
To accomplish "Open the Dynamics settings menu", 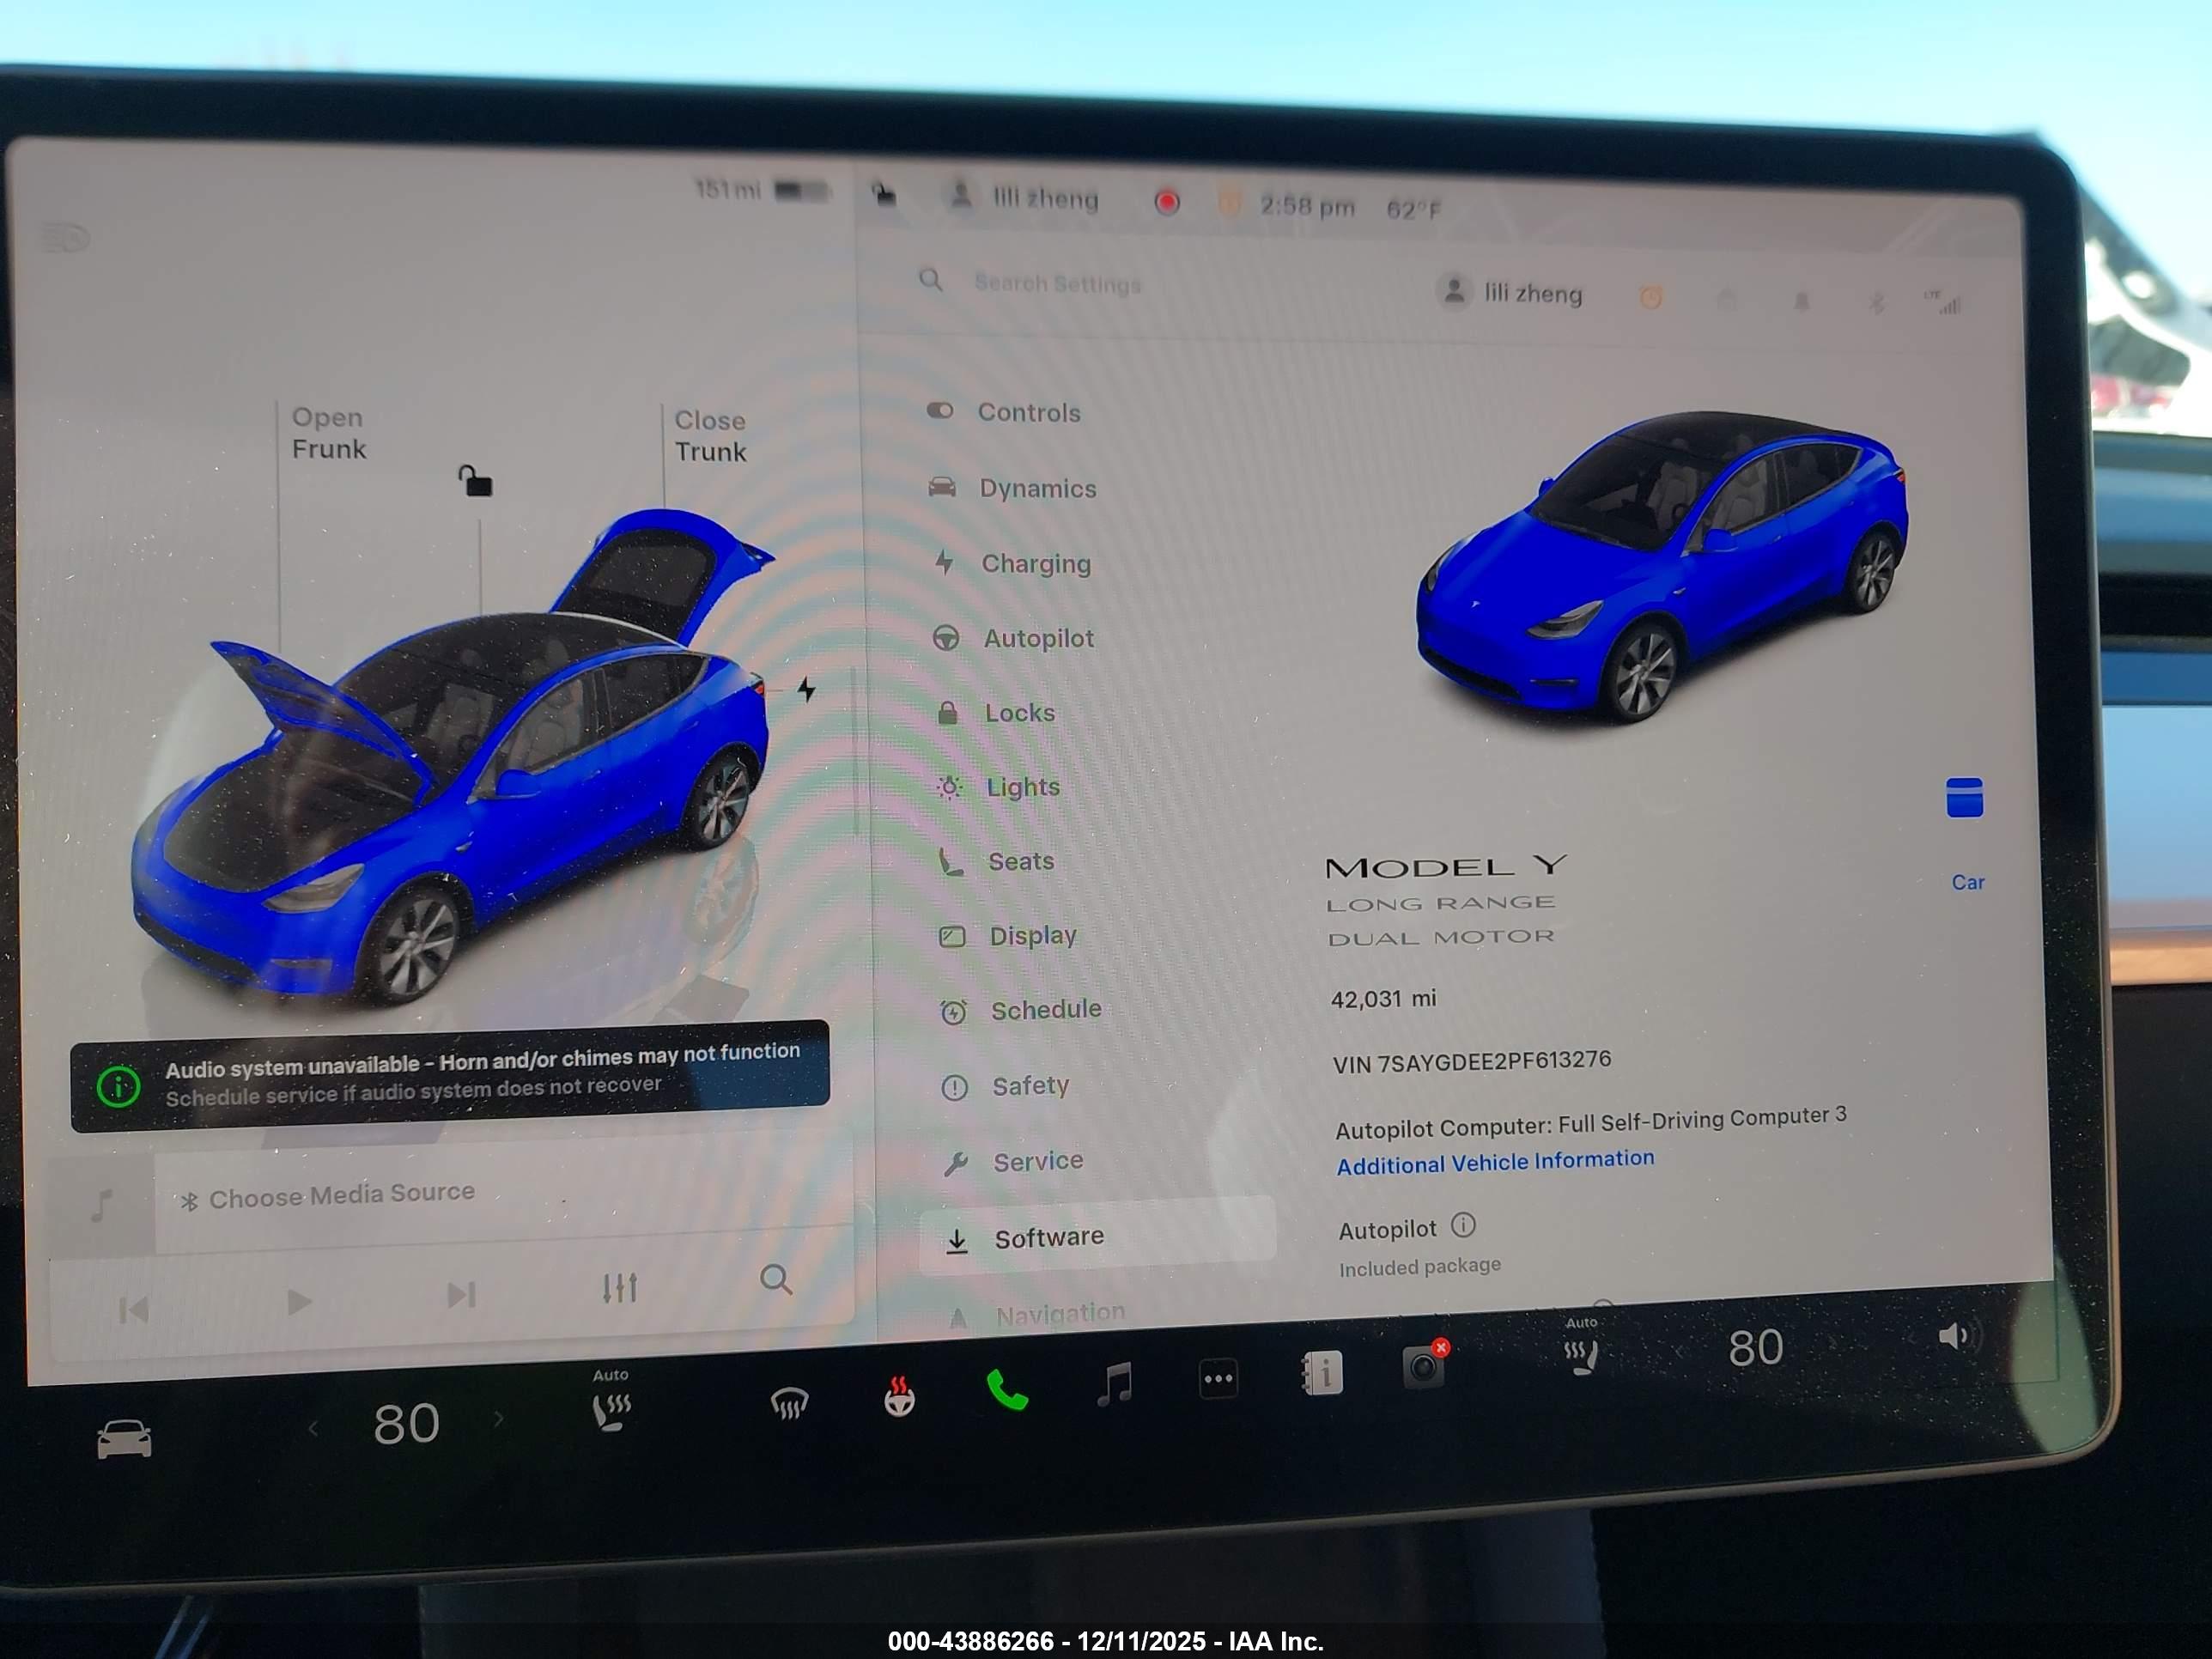I will coord(1013,488).
